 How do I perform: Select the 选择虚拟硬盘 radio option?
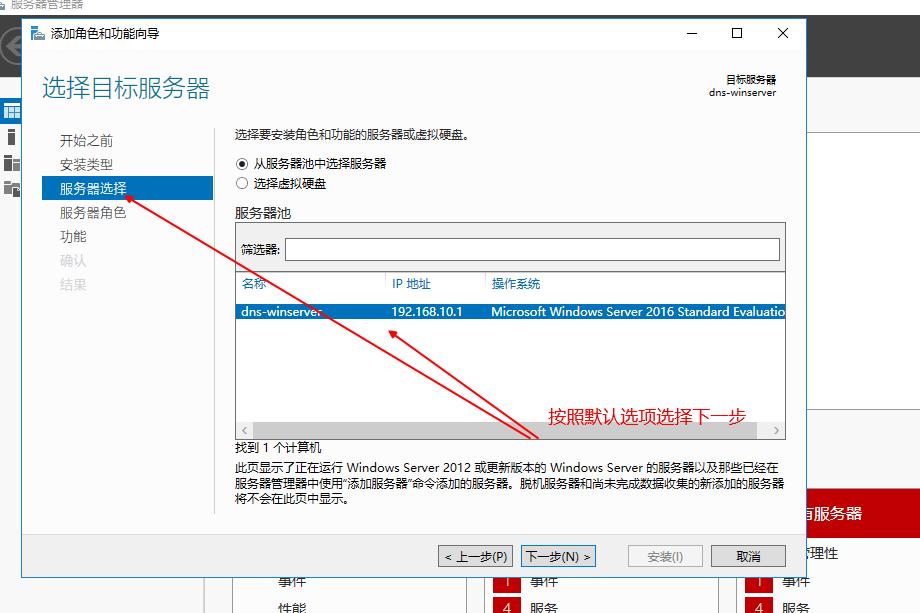click(x=241, y=183)
